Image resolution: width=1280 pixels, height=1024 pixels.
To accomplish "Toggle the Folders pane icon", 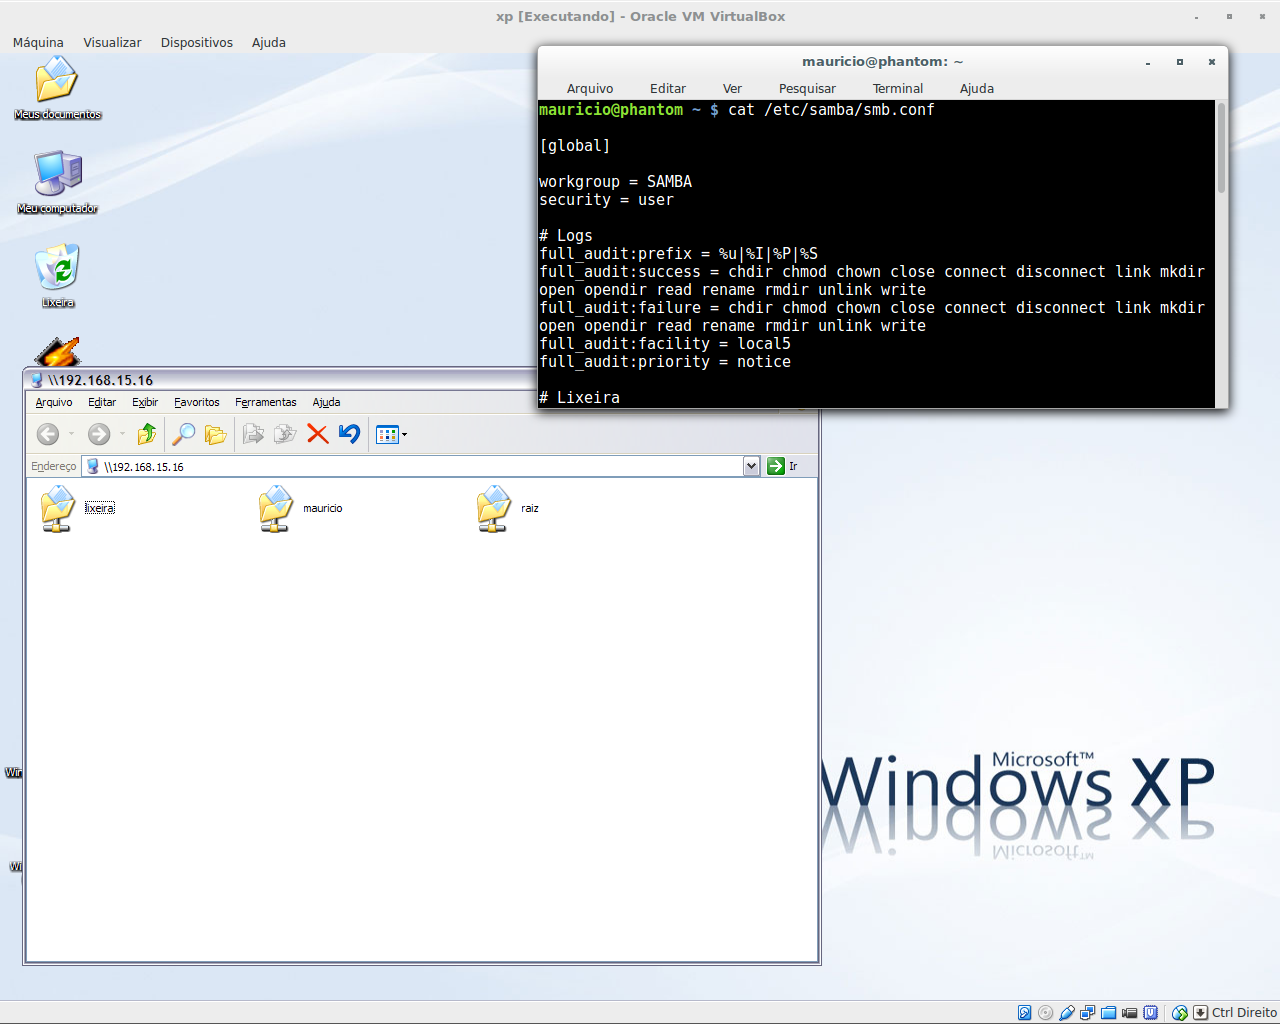I will click(x=215, y=434).
